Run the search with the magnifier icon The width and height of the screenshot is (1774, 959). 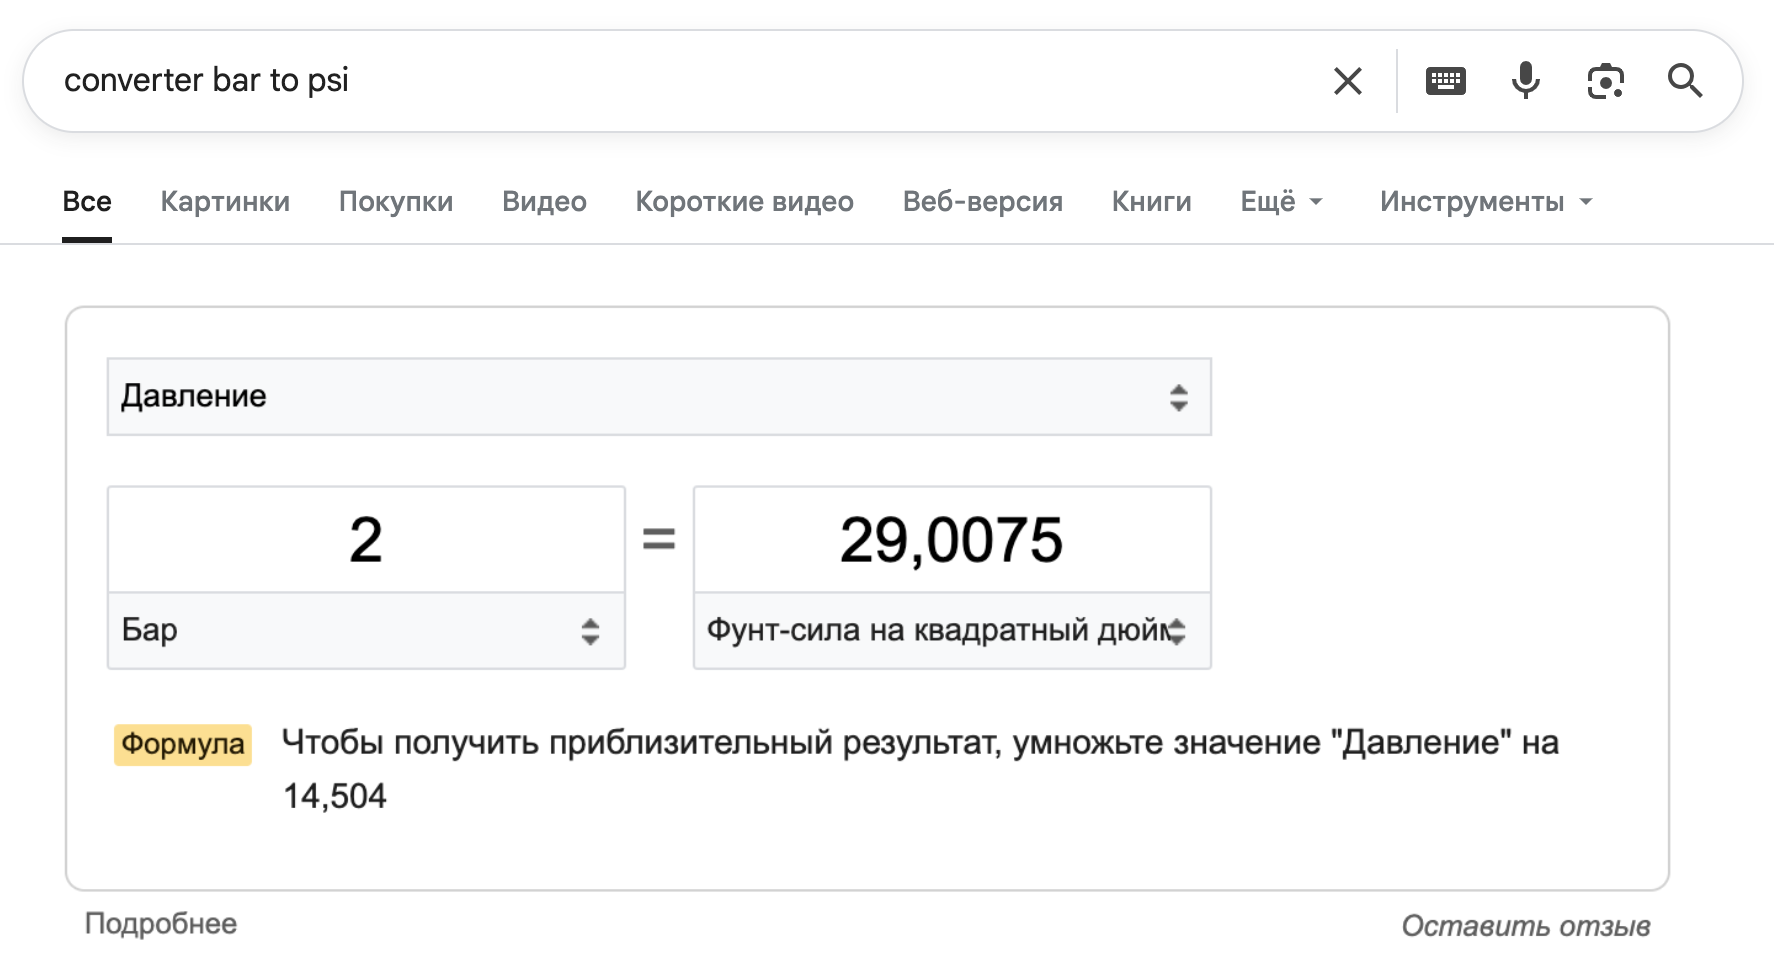click(1686, 80)
